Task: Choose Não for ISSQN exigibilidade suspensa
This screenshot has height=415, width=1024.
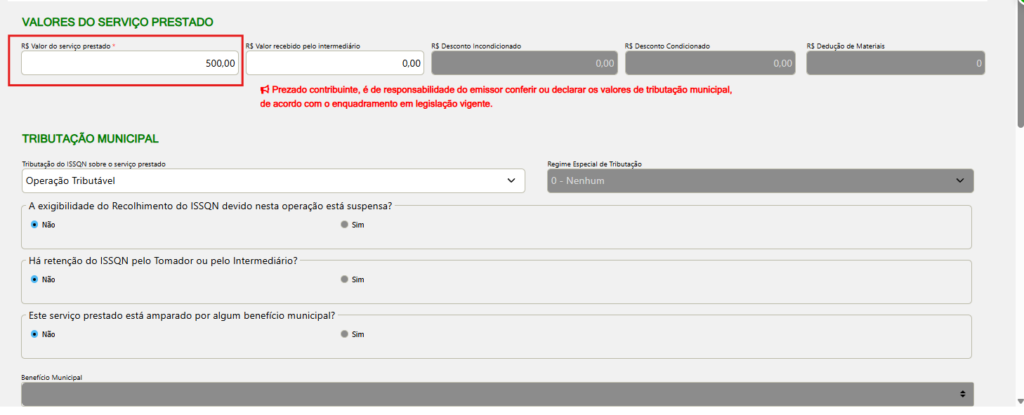Action: click(x=34, y=225)
